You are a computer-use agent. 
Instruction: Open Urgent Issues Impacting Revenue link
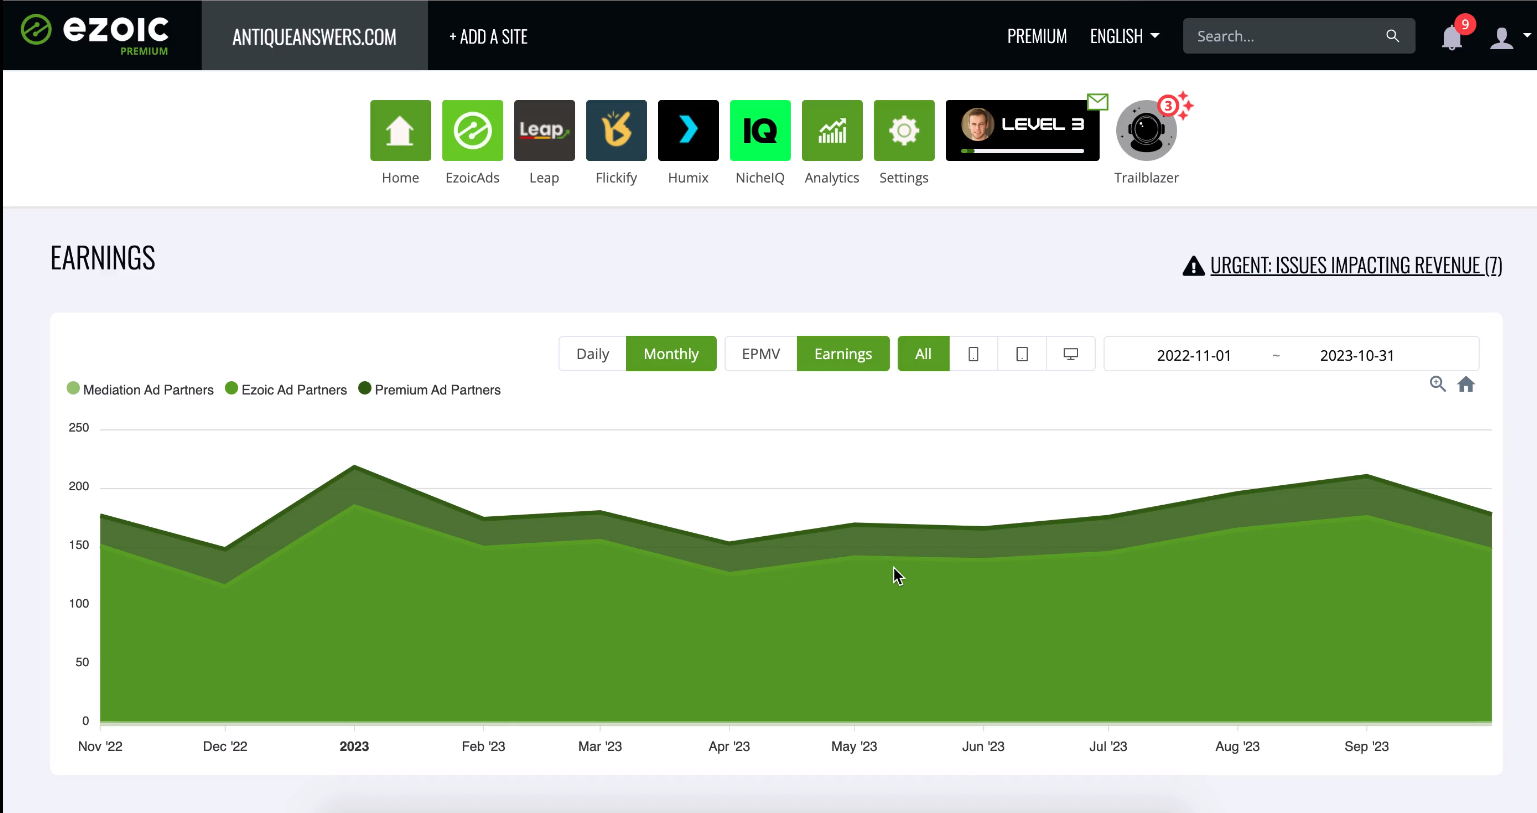(x=1356, y=265)
